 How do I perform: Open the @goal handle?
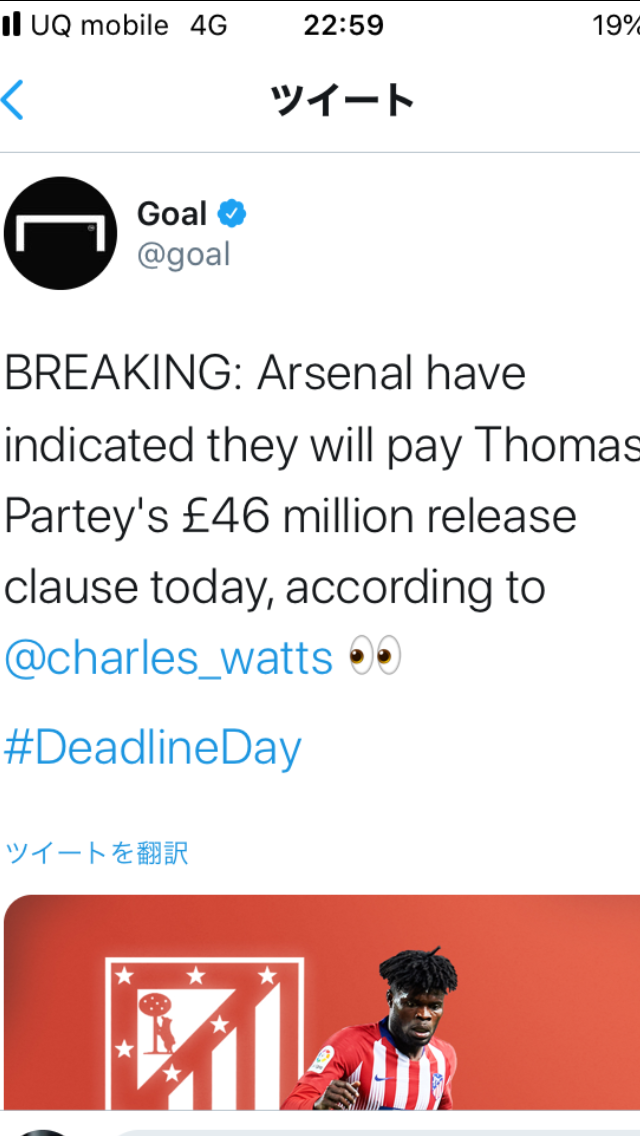(184, 255)
